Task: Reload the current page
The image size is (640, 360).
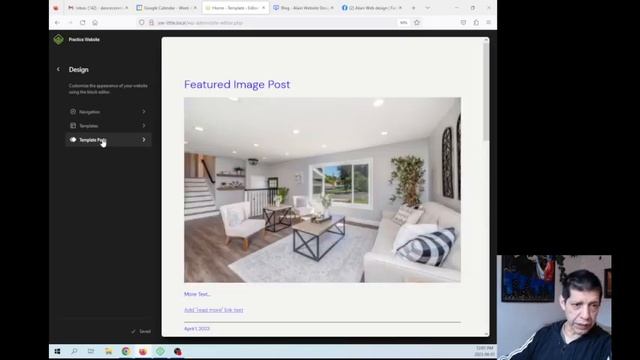Action: [x=82, y=22]
